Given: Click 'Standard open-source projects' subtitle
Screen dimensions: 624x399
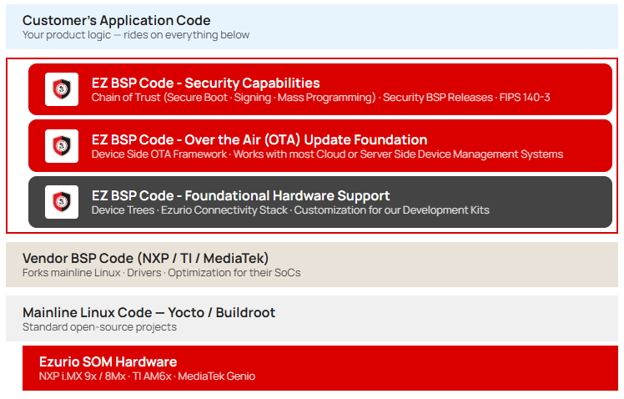Looking at the screenshot, I should (x=99, y=327).
